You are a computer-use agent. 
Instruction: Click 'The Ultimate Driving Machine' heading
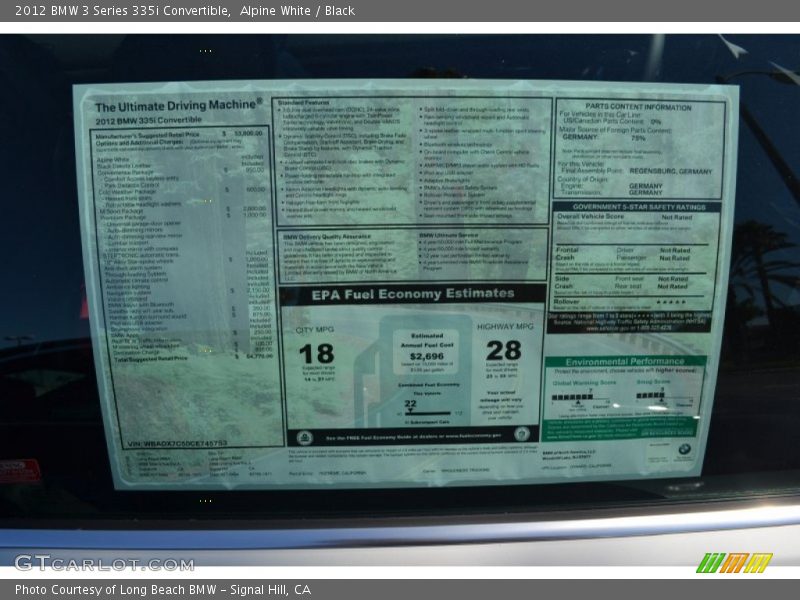click(179, 106)
